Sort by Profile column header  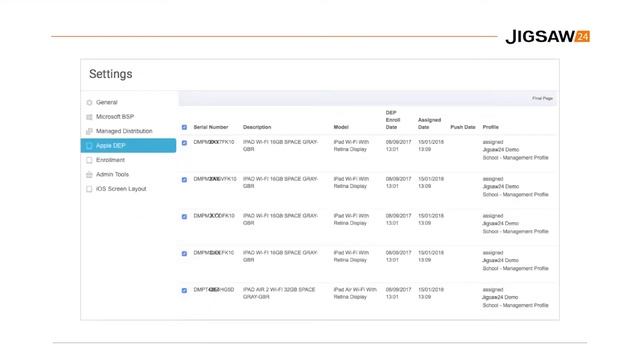491,127
